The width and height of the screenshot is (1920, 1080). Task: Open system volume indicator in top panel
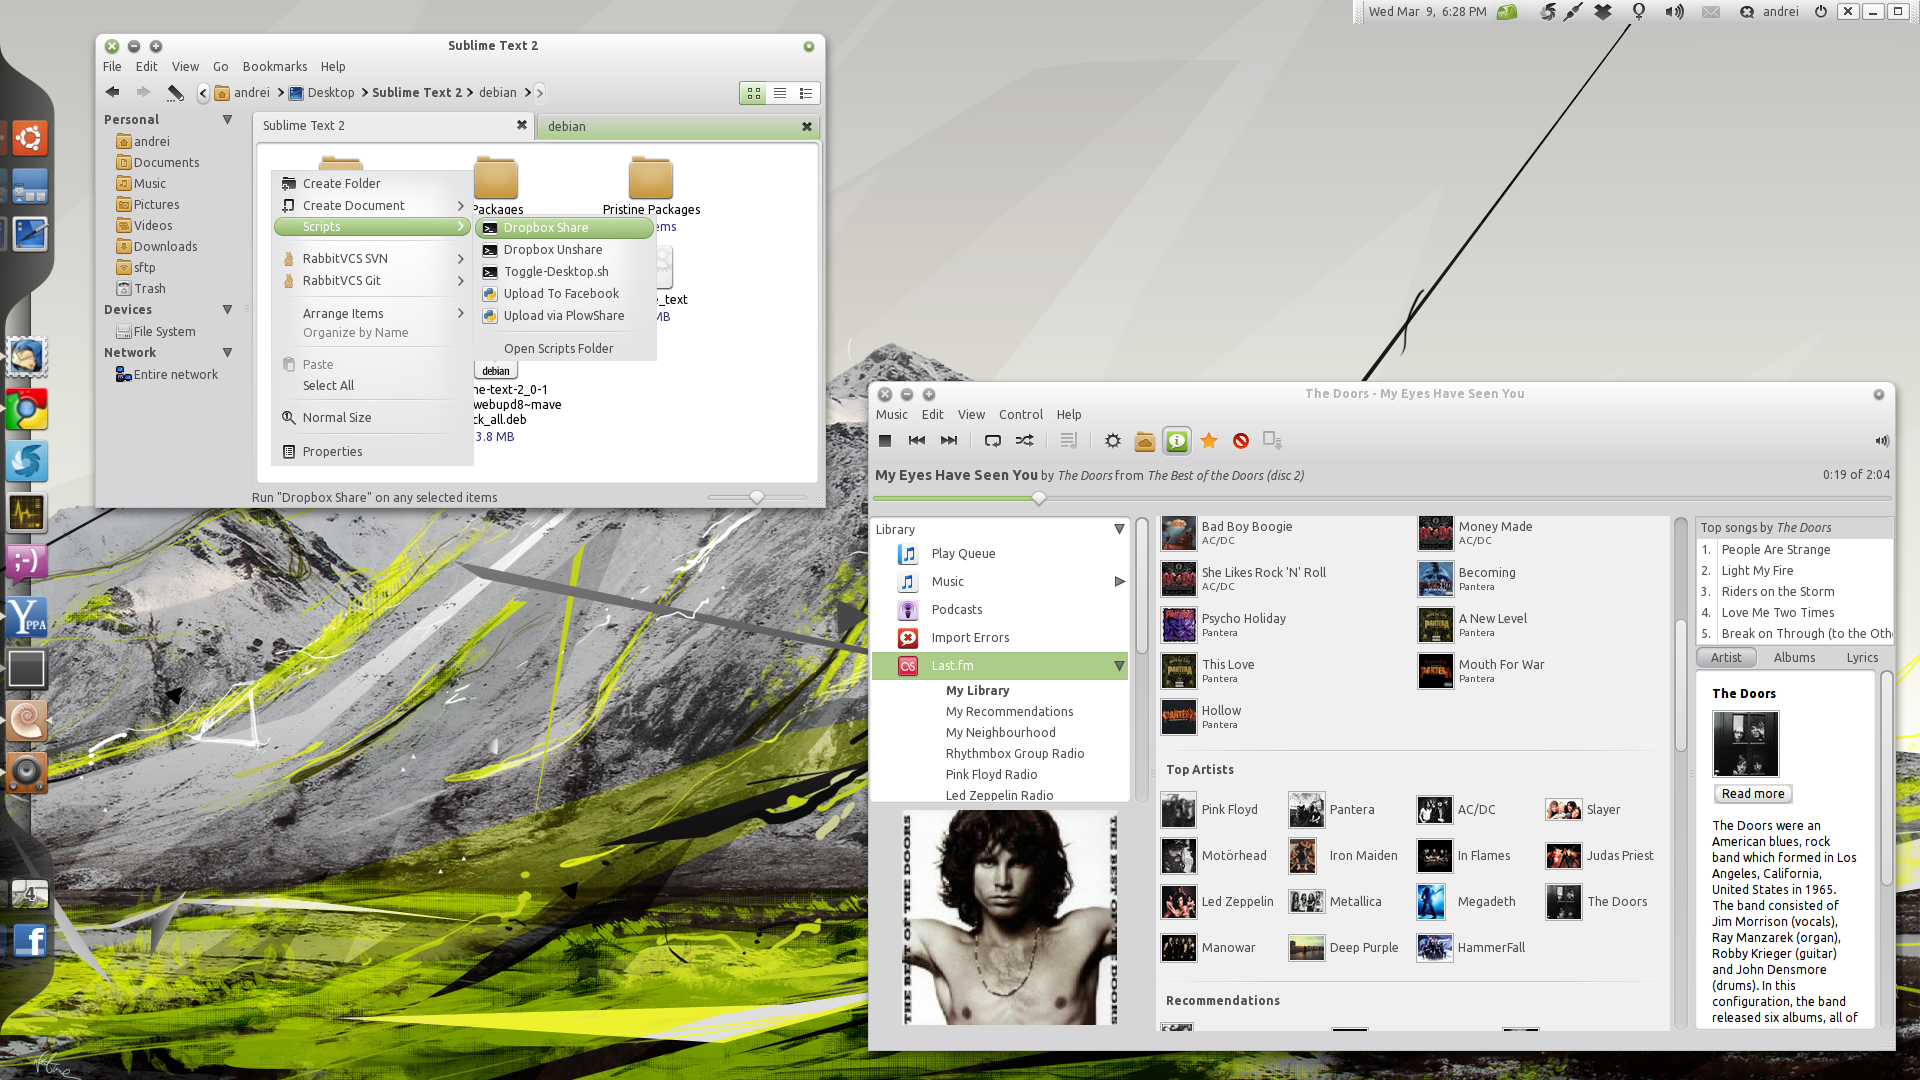[x=1674, y=12]
